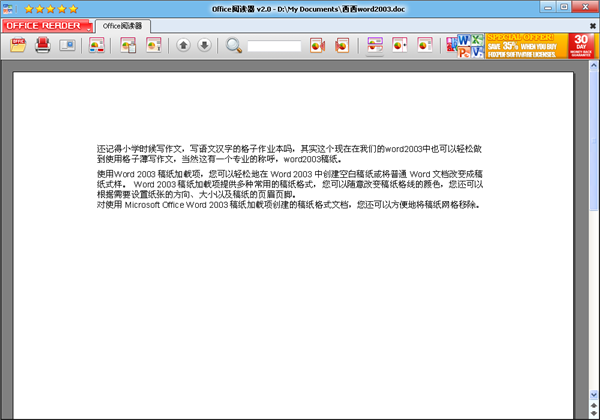Screen dimensions: 600x420
Task: Click the scroll up arrow on scrollbar
Action: (x=593, y=65)
